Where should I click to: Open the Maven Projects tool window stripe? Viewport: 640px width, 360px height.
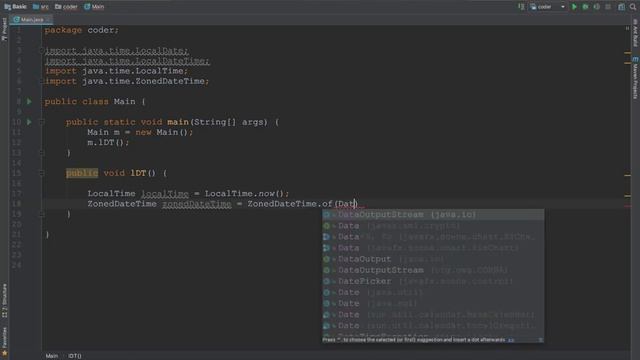click(636, 78)
